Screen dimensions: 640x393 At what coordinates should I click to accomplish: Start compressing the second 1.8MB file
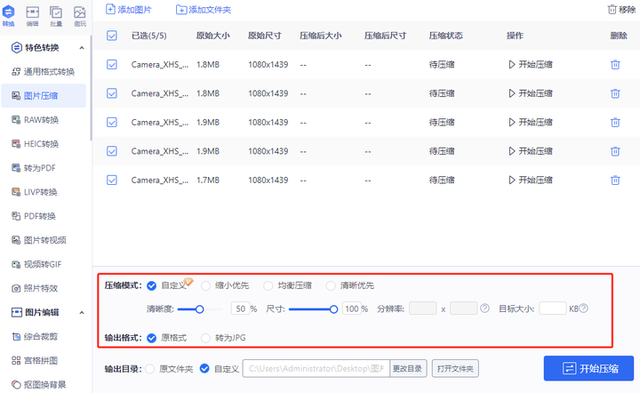click(x=530, y=93)
